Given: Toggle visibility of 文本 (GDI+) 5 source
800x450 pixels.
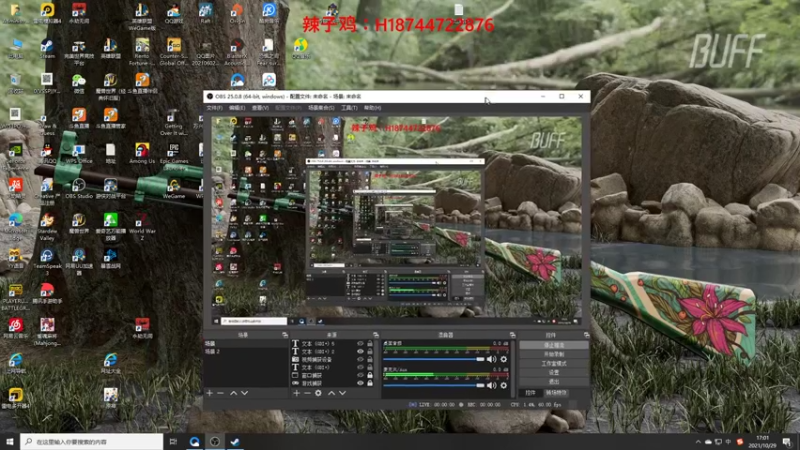Looking at the screenshot, I should tap(360, 343).
